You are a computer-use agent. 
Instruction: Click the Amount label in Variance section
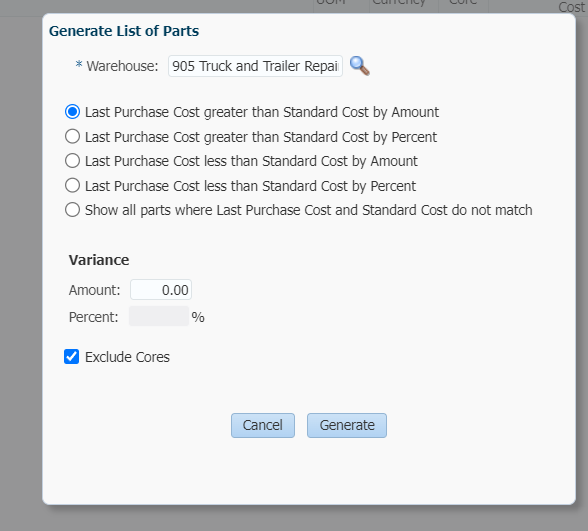pyautogui.click(x=94, y=290)
